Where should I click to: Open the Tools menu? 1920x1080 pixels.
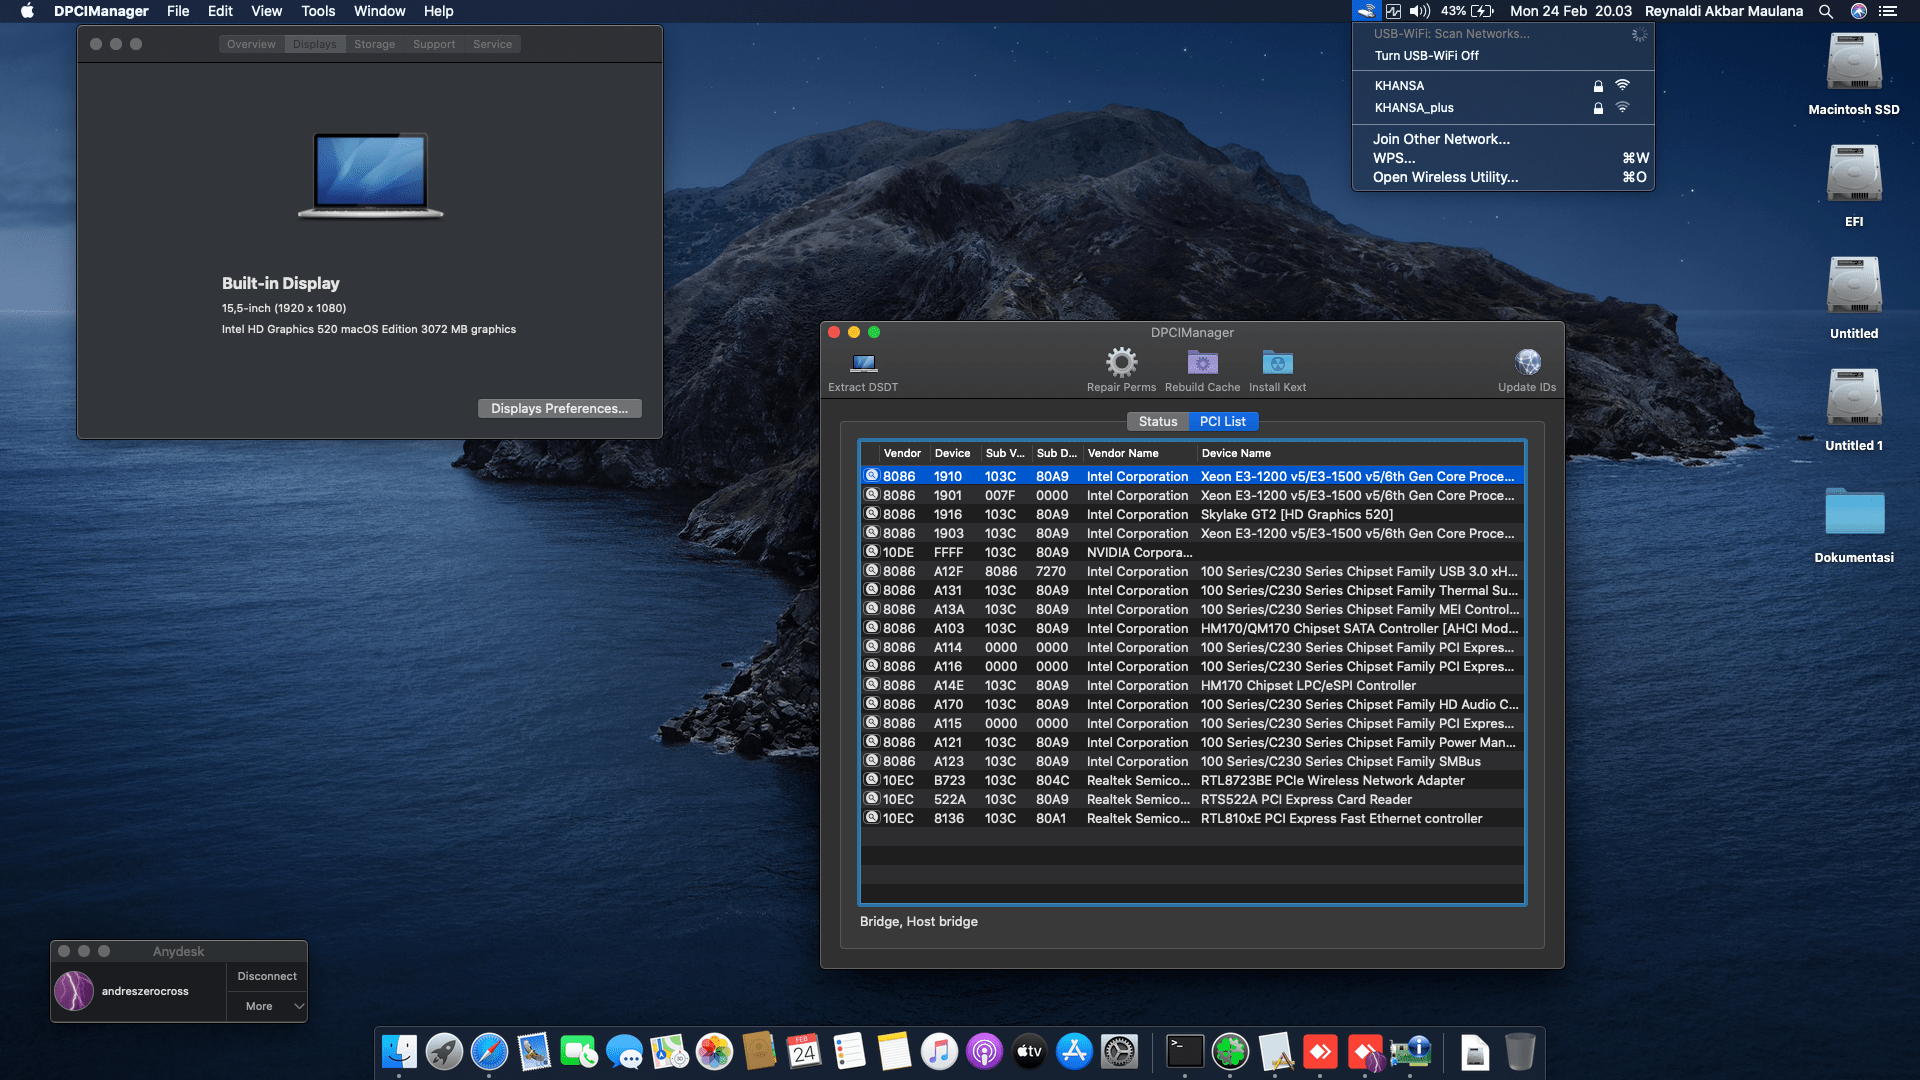pyautogui.click(x=318, y=11)
